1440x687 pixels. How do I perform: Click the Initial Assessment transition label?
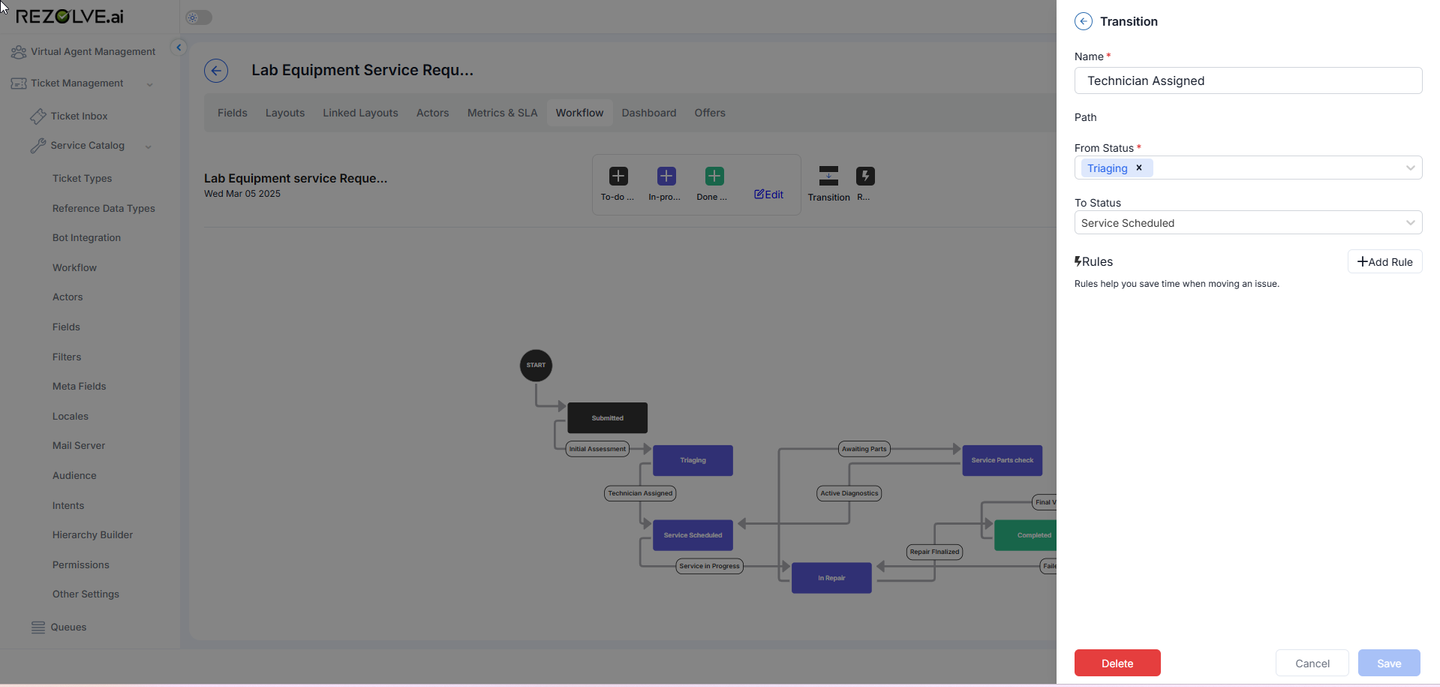tap(597, 449)
